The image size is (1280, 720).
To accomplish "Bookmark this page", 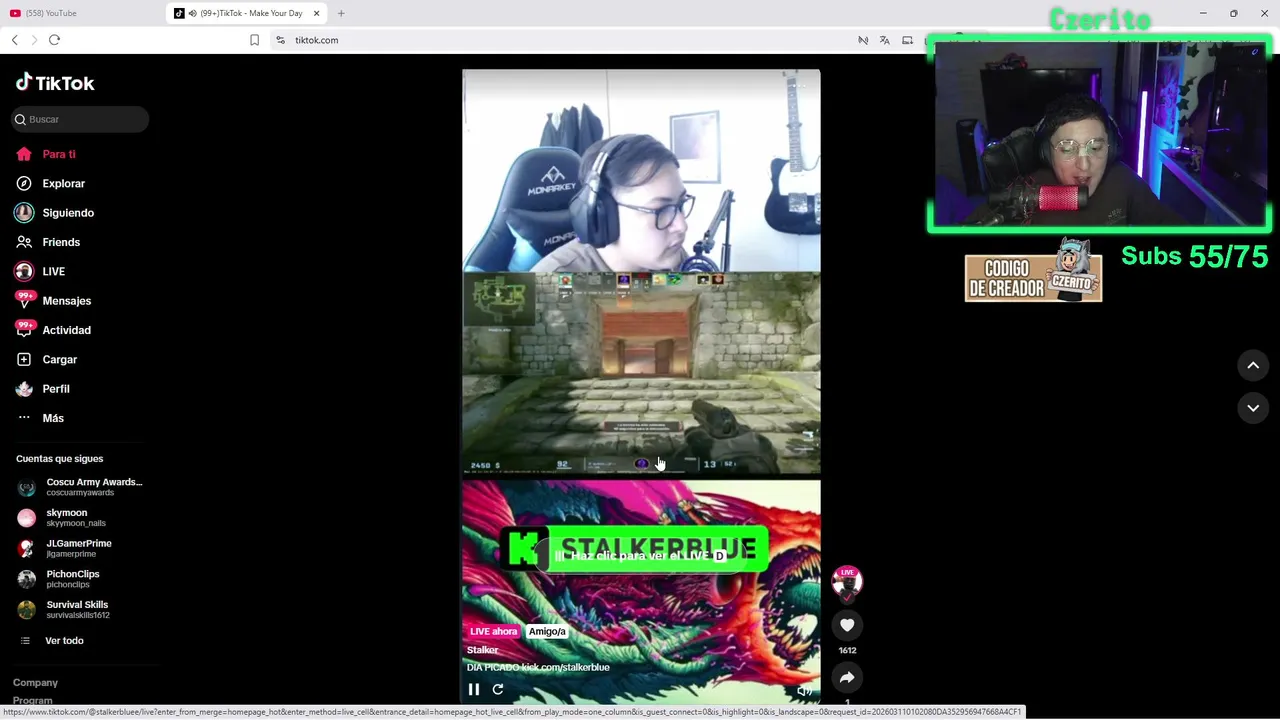I will tap(254, 40).
